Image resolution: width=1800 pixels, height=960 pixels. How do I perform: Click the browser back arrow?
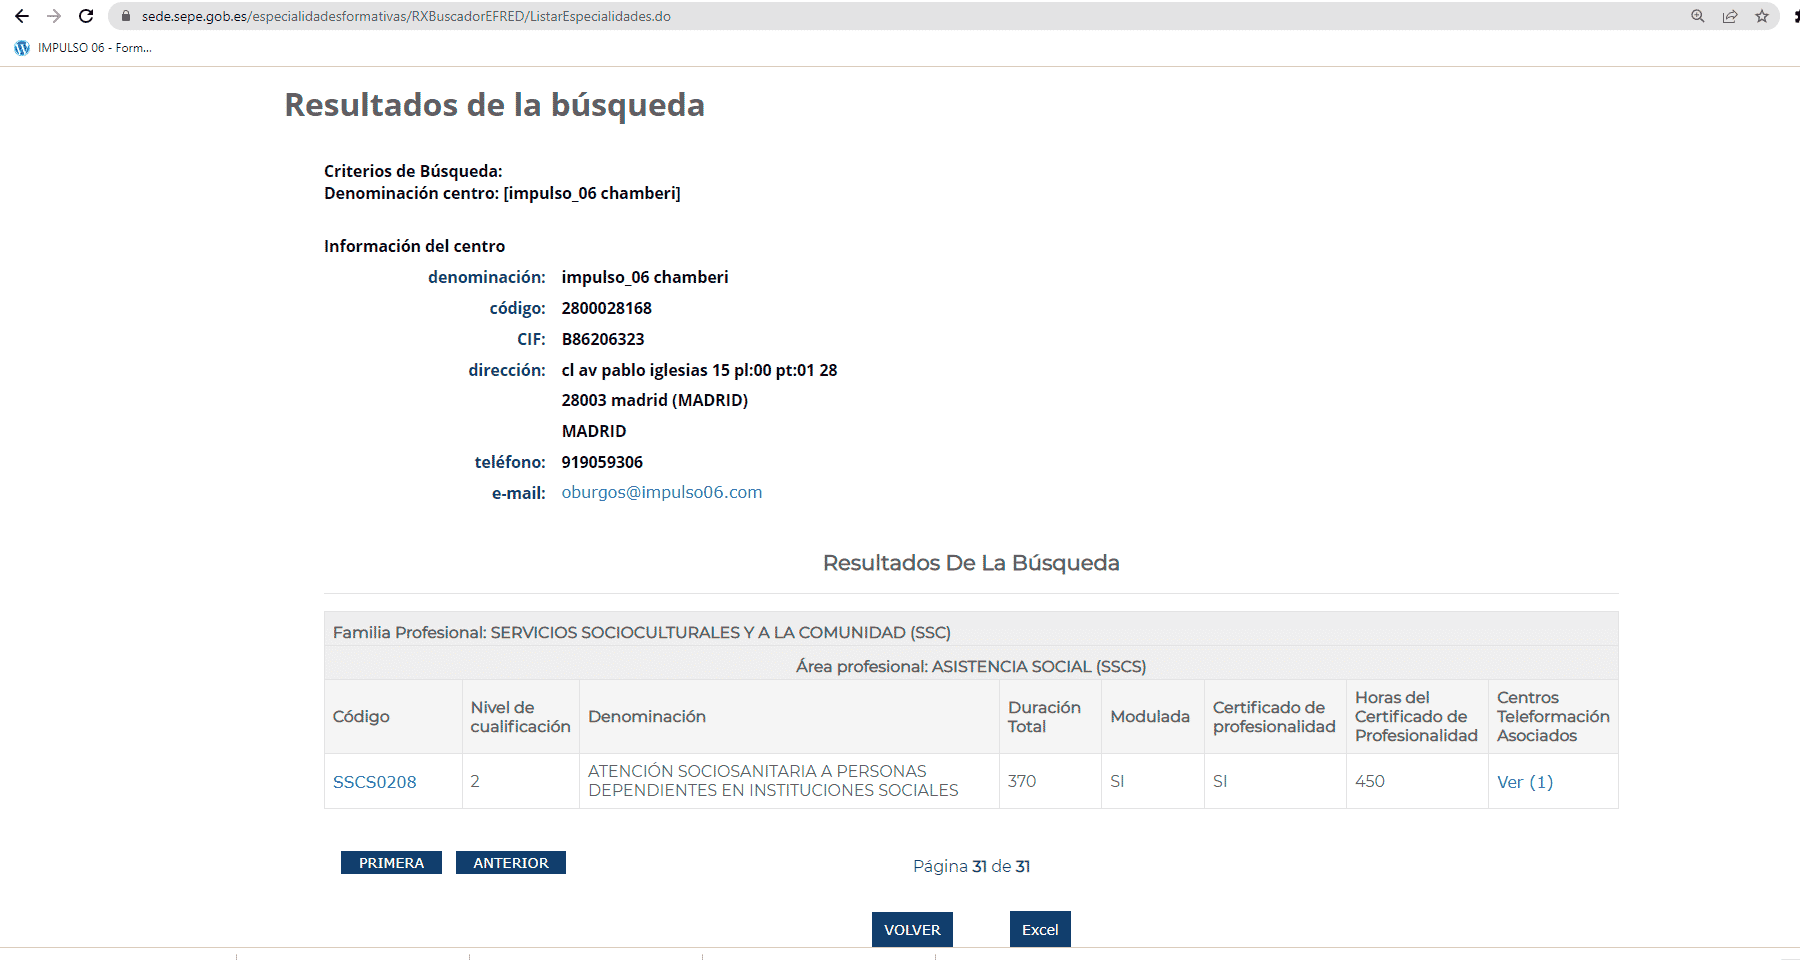pyautogui.click(x=22, y=16)
